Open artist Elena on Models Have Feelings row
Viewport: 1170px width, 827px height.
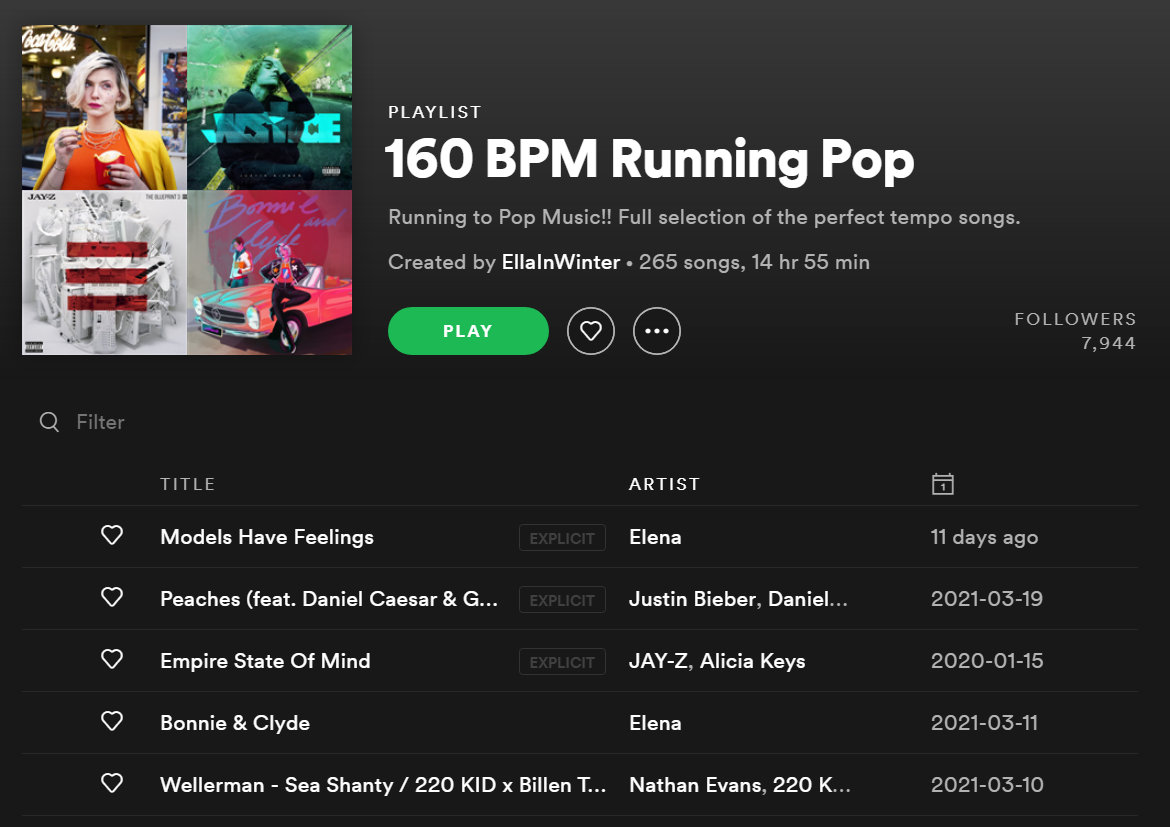point(655,537)
